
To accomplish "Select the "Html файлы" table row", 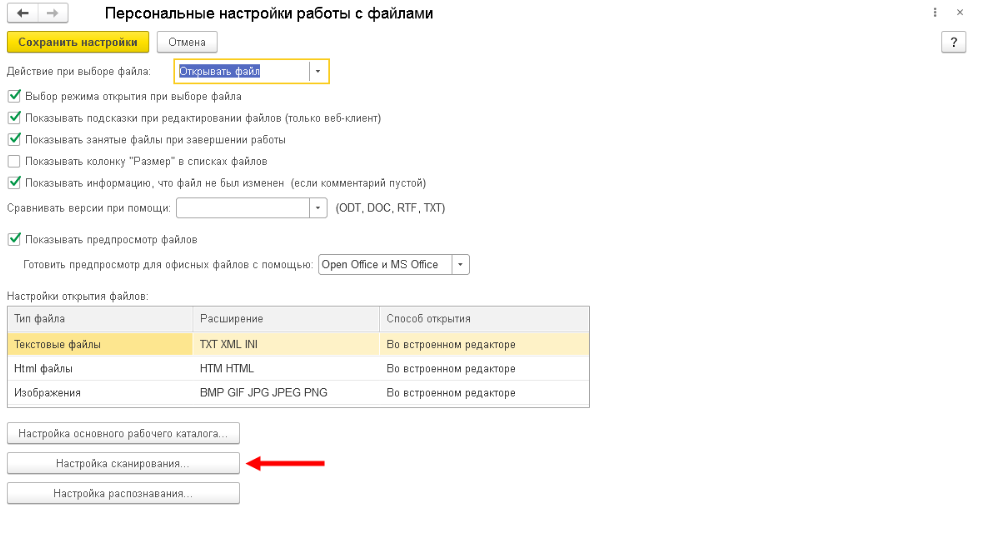I will pyautogui.click(x=298, y=368).
